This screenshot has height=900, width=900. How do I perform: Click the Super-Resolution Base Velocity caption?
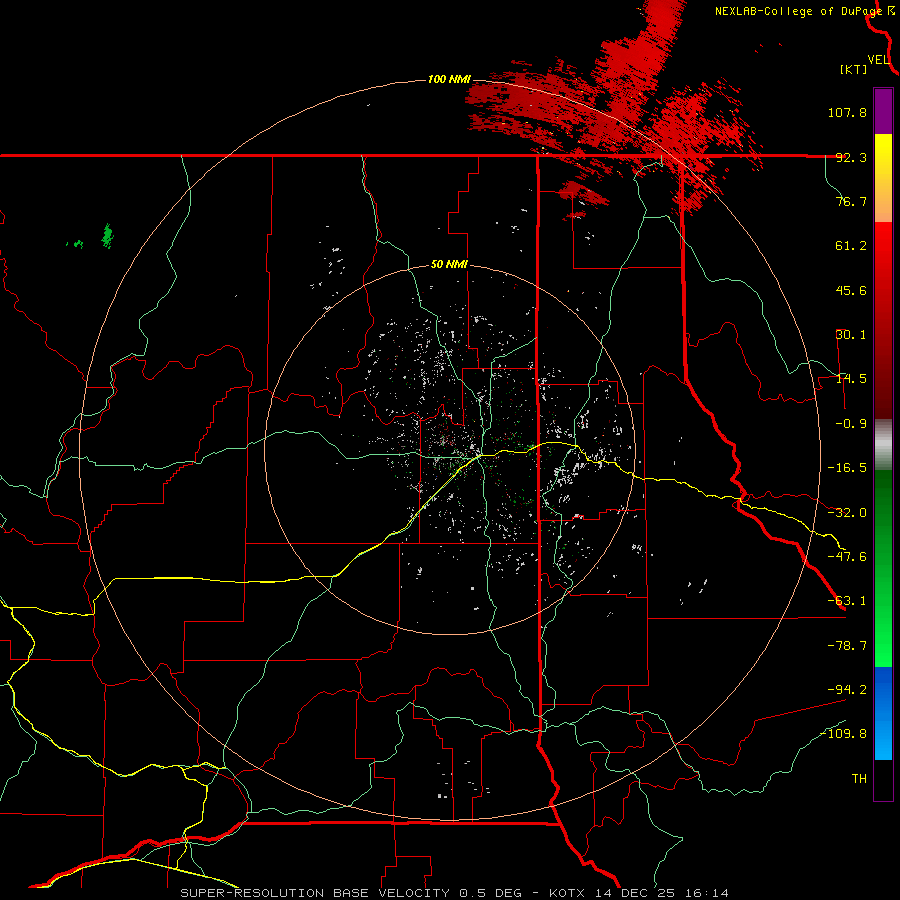(x=454, y=893)
